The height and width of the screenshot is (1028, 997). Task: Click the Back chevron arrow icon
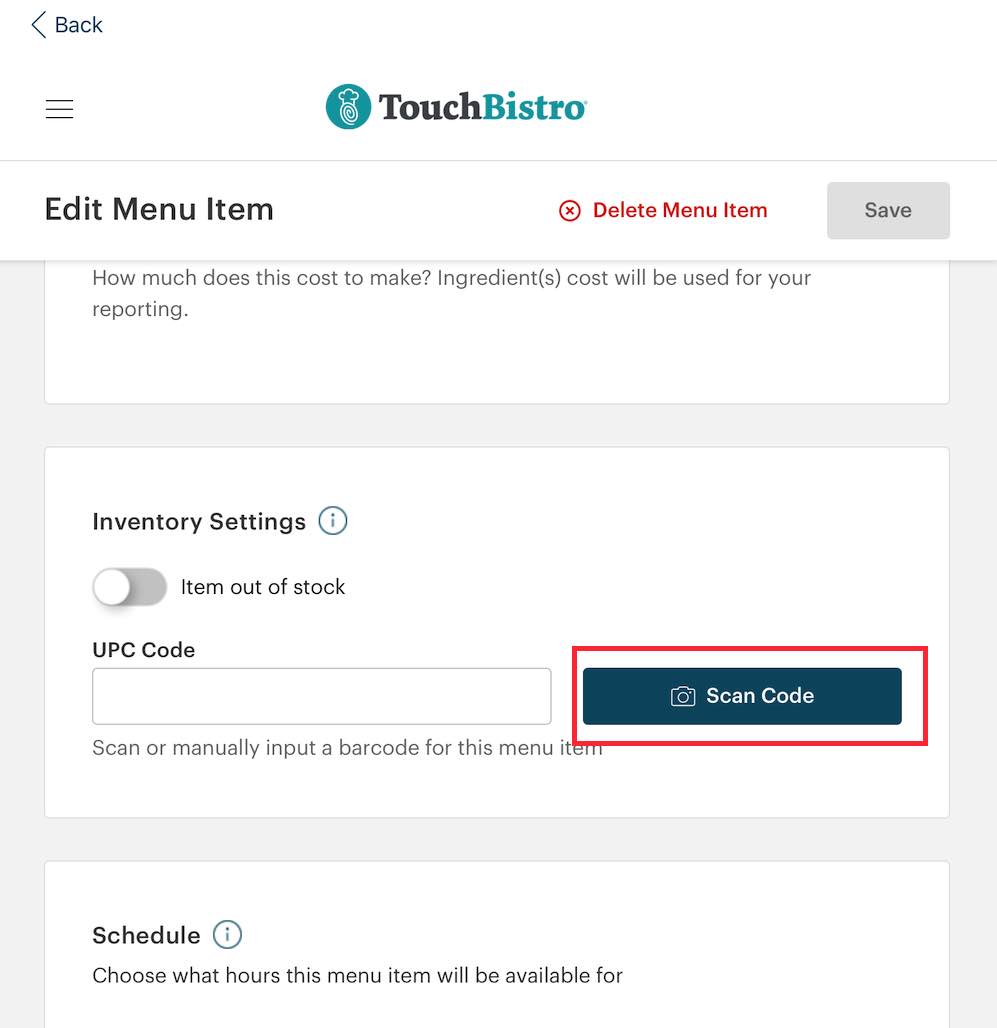click(x=39, y=25)
